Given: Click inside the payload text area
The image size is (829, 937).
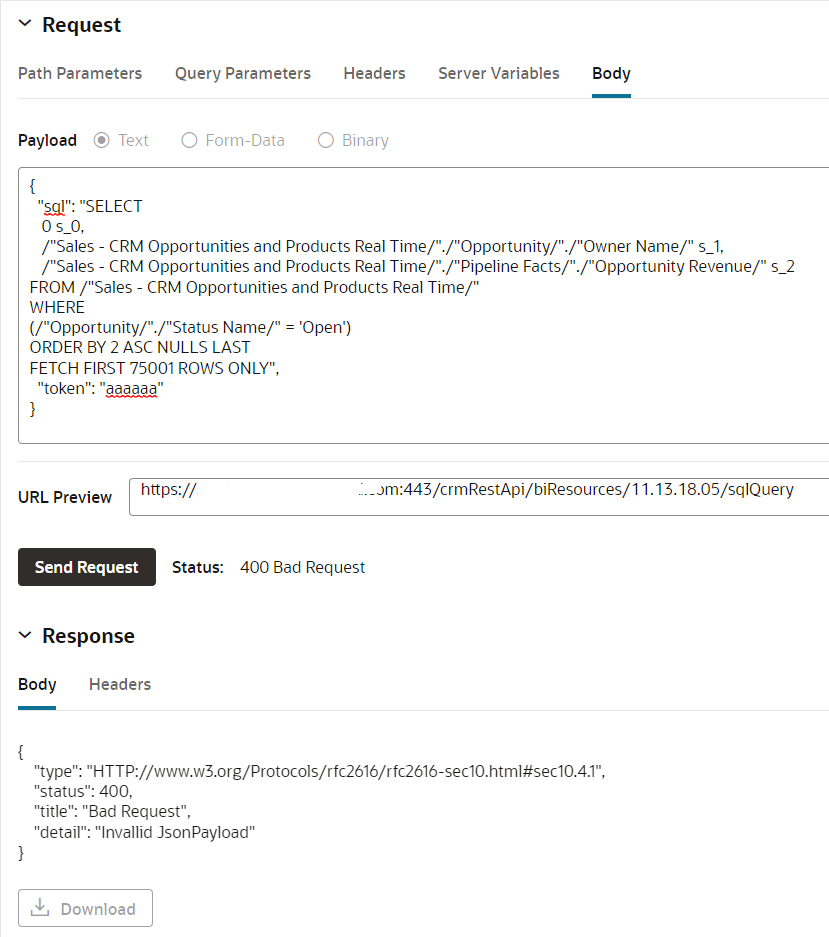Looking at the screenshot, I should 423,305.
